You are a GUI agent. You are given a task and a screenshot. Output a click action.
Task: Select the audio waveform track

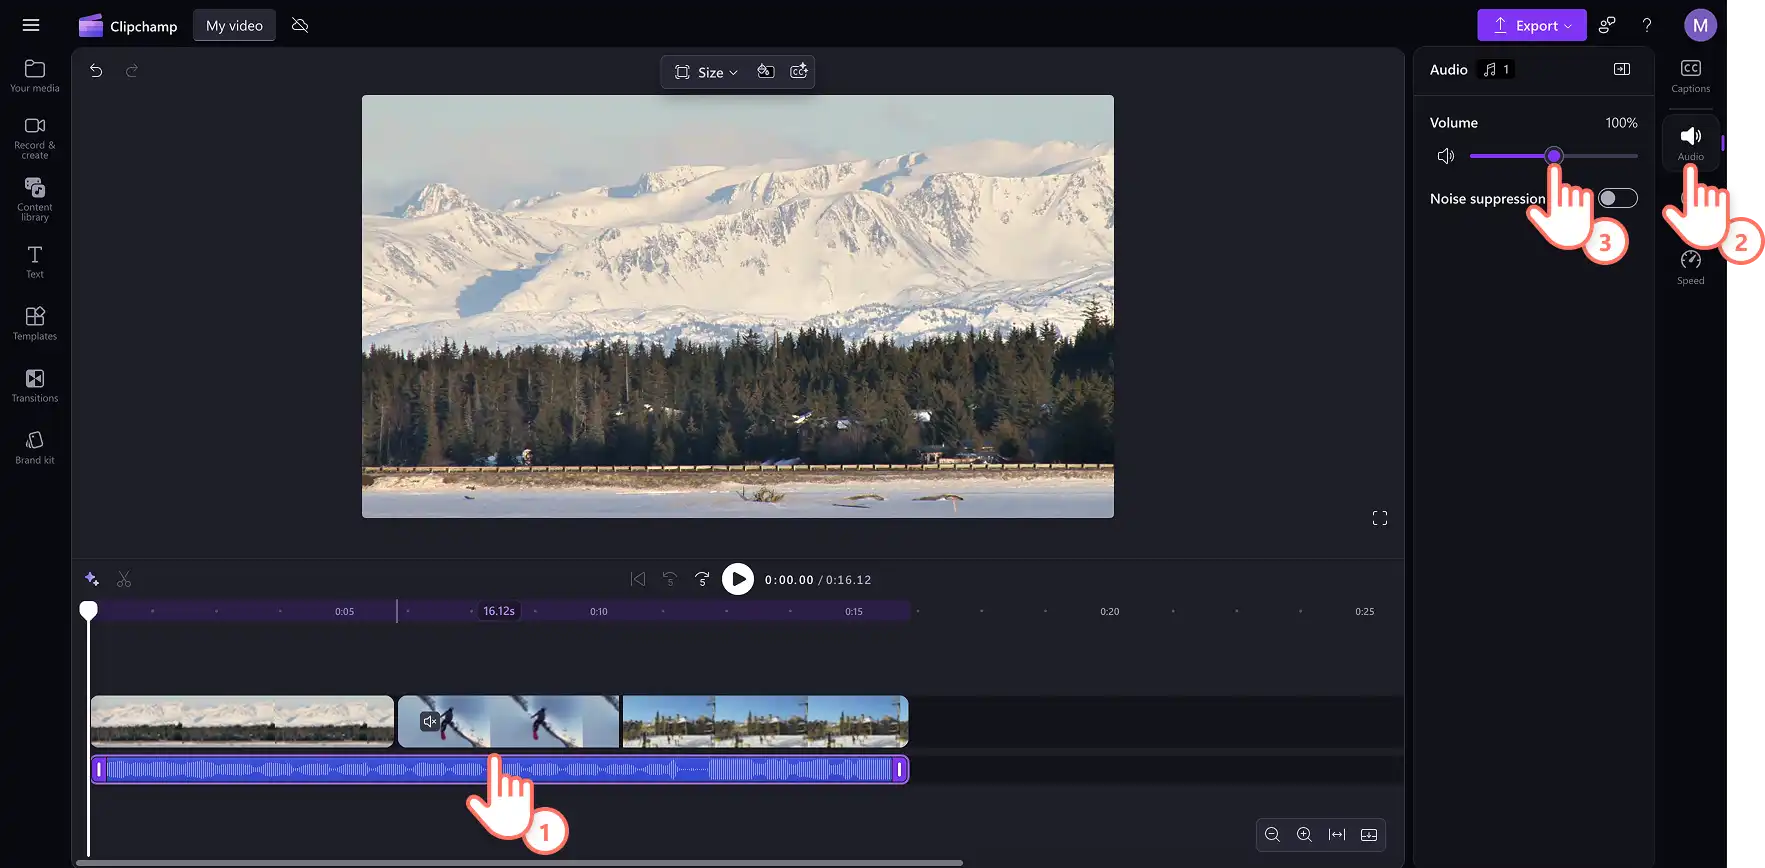click(499, 769)
